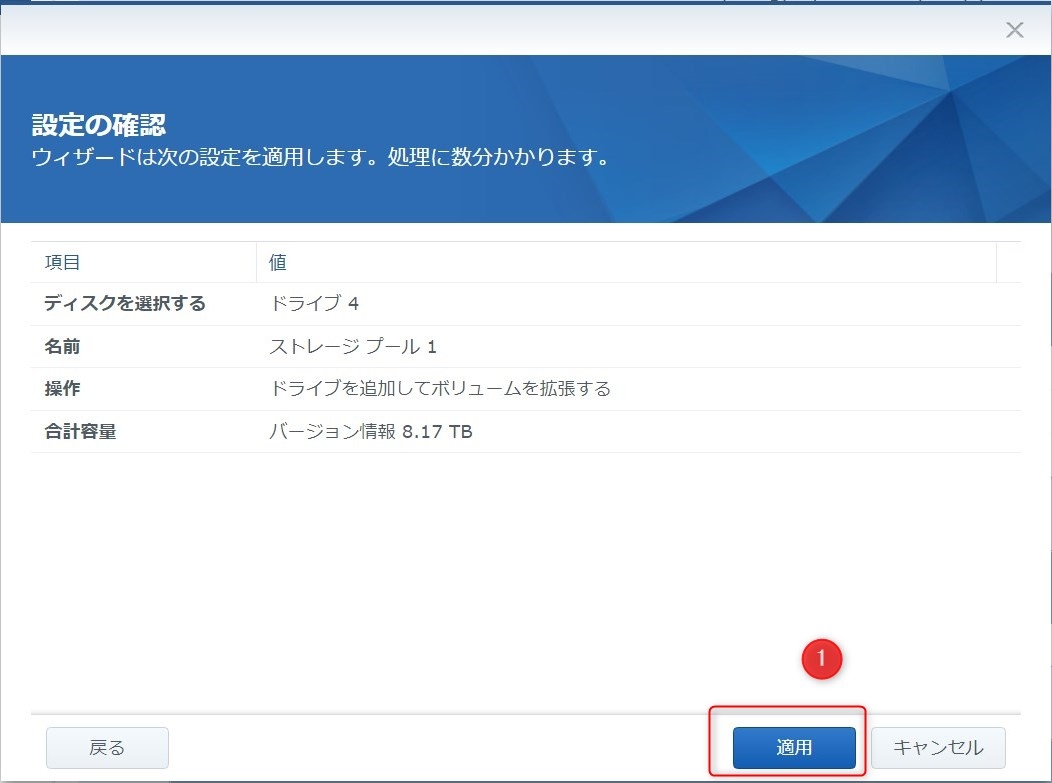Viewport: 1052px width, 783px height.
Task: Click the 設定の確認 heading
Action: point(99,125)
